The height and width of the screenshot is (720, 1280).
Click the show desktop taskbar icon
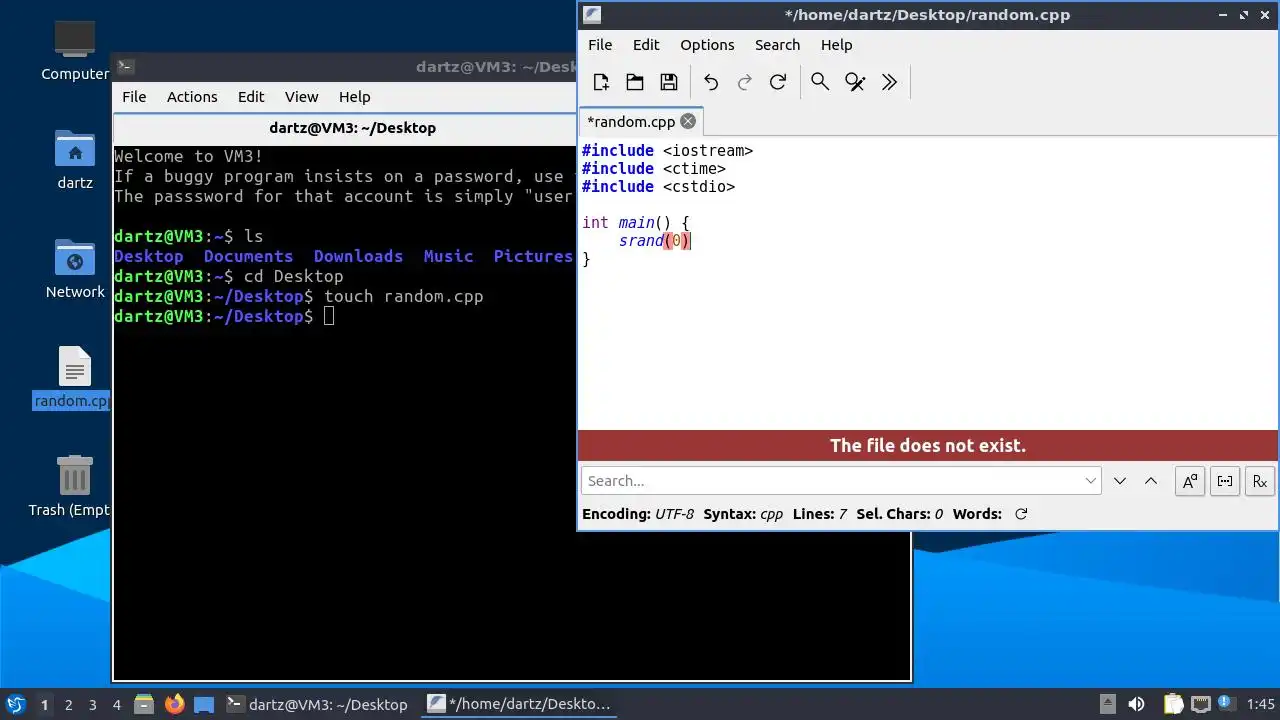[204, 704]
